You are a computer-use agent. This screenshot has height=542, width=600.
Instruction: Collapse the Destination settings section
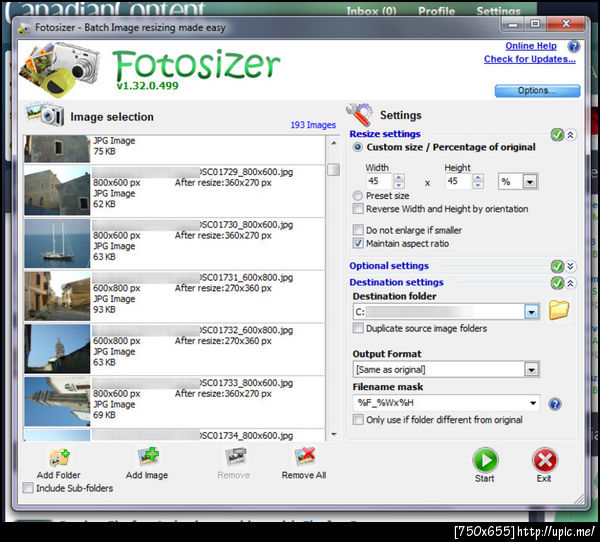pyautogui.click(x=570, y=283)
